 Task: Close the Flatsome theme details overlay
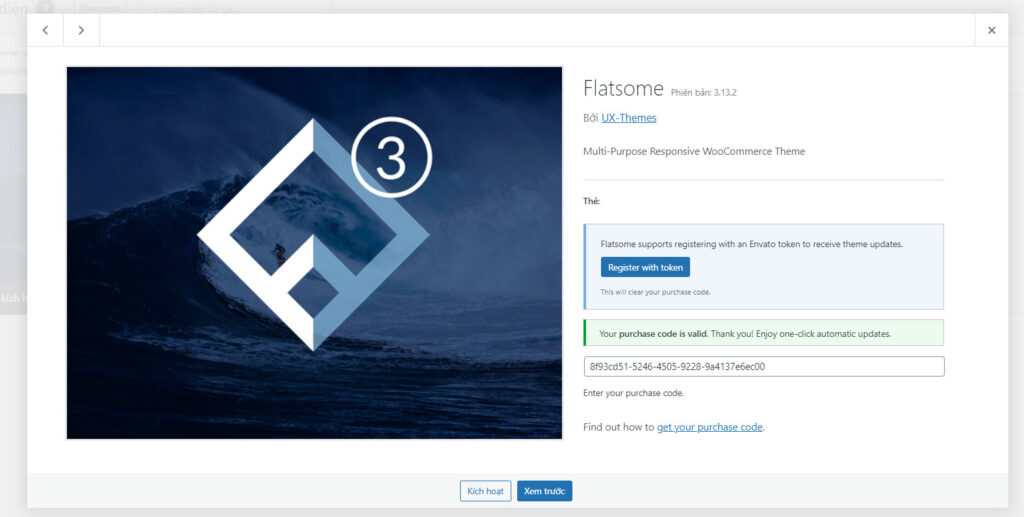point(991,30)
